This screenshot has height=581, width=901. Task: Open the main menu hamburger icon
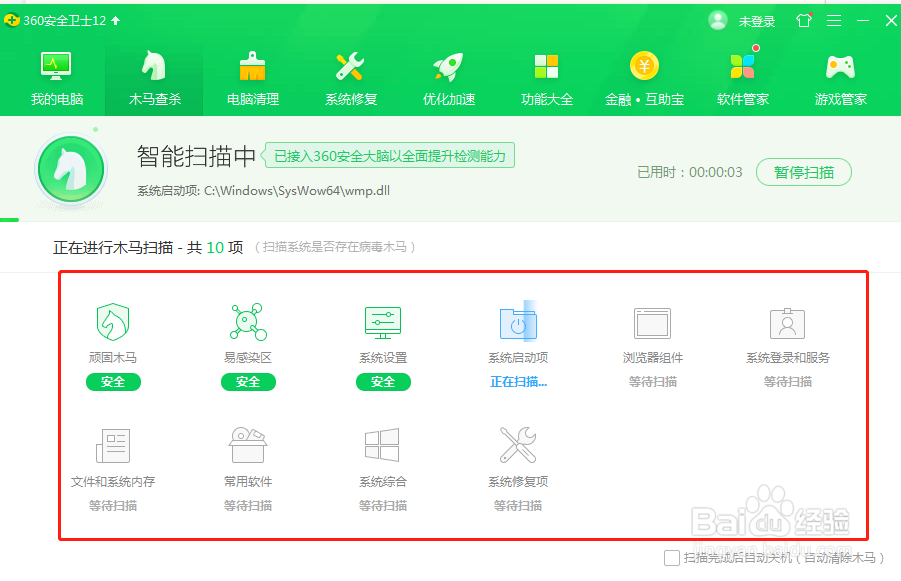click(x=834, y=21)
